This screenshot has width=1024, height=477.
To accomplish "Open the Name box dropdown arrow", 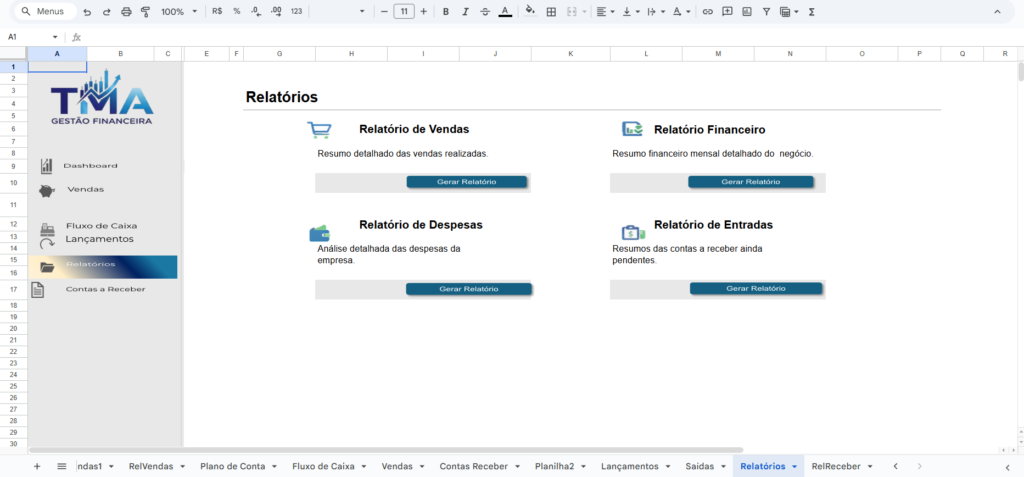I will (55, 37).
